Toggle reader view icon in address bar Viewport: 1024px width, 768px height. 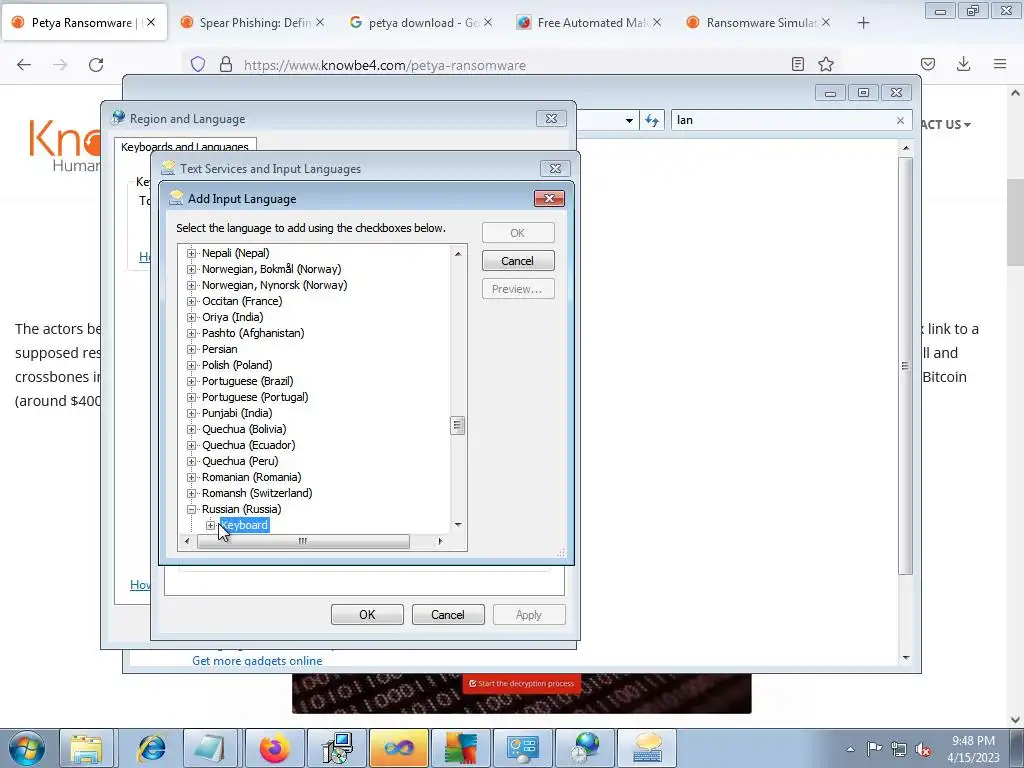(797, 64)
